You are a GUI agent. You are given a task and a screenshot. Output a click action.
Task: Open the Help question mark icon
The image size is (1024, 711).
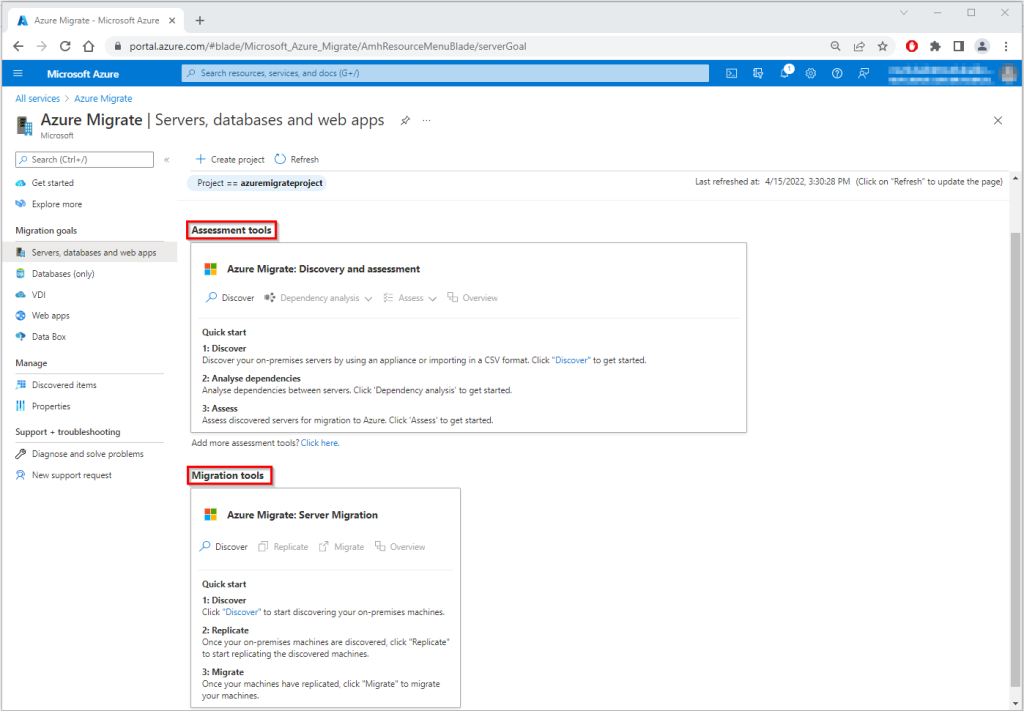[837, 74]
